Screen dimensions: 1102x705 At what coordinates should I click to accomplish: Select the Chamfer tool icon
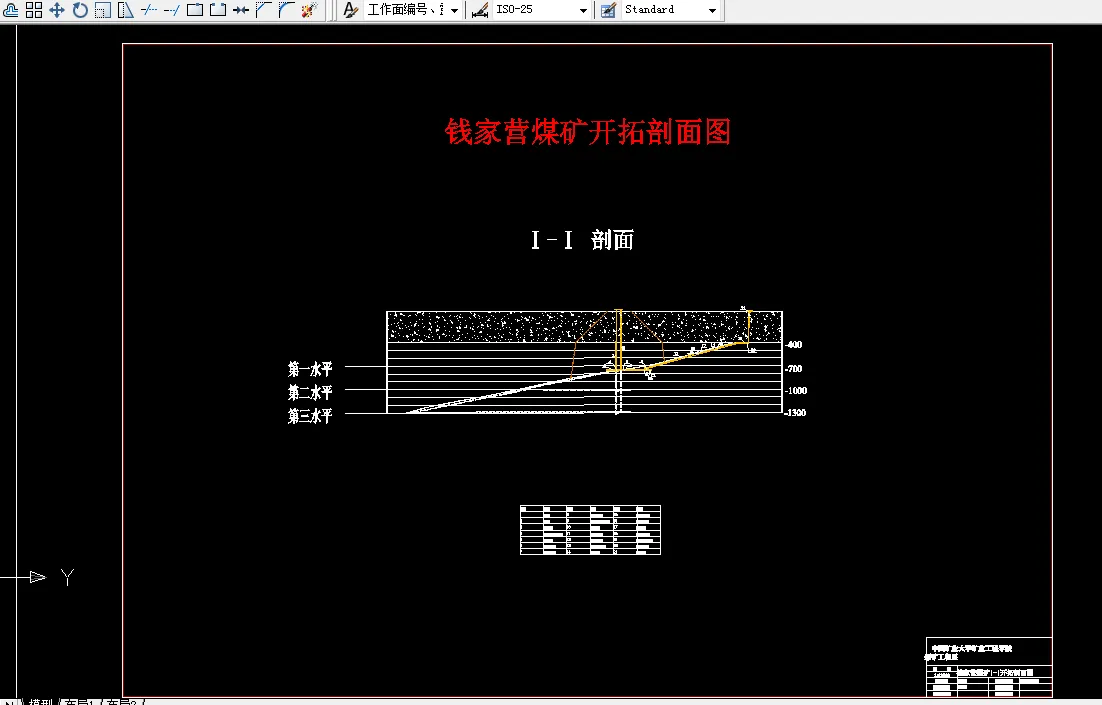coord(264,9)
